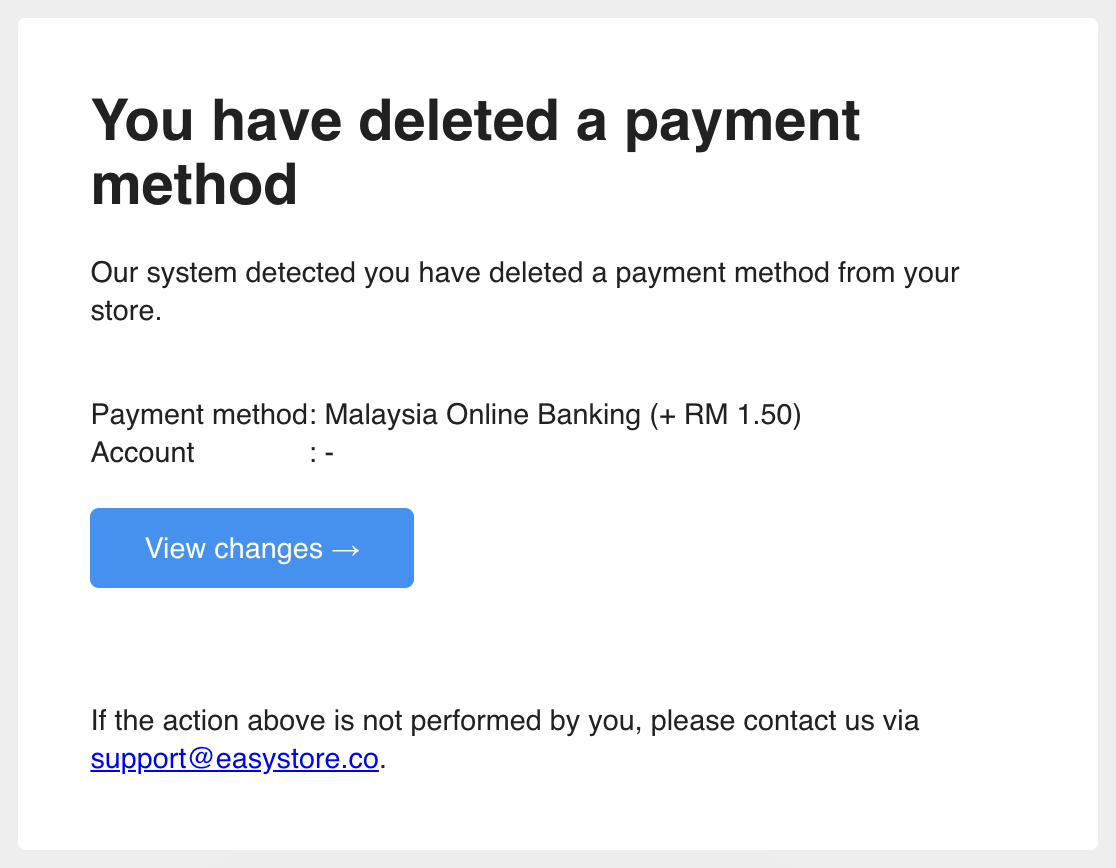Click the arrow icon inside View changes
Viewport: 1116px width, 868px height.
tap(346, 550)
